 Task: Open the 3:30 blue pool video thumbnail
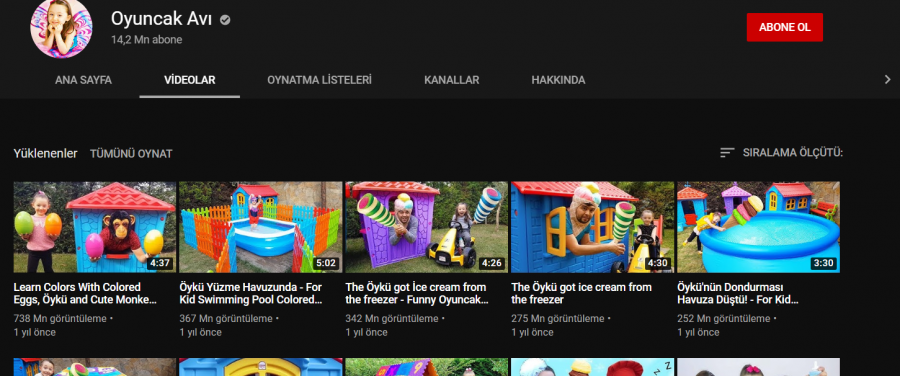tap(758, 227)
